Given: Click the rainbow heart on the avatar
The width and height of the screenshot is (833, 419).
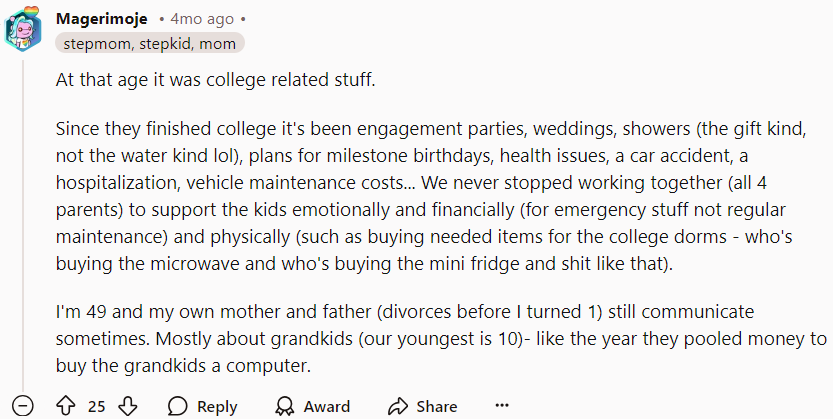Looking at the screenshot, I should pyautogui.click(x=31, y=11).
